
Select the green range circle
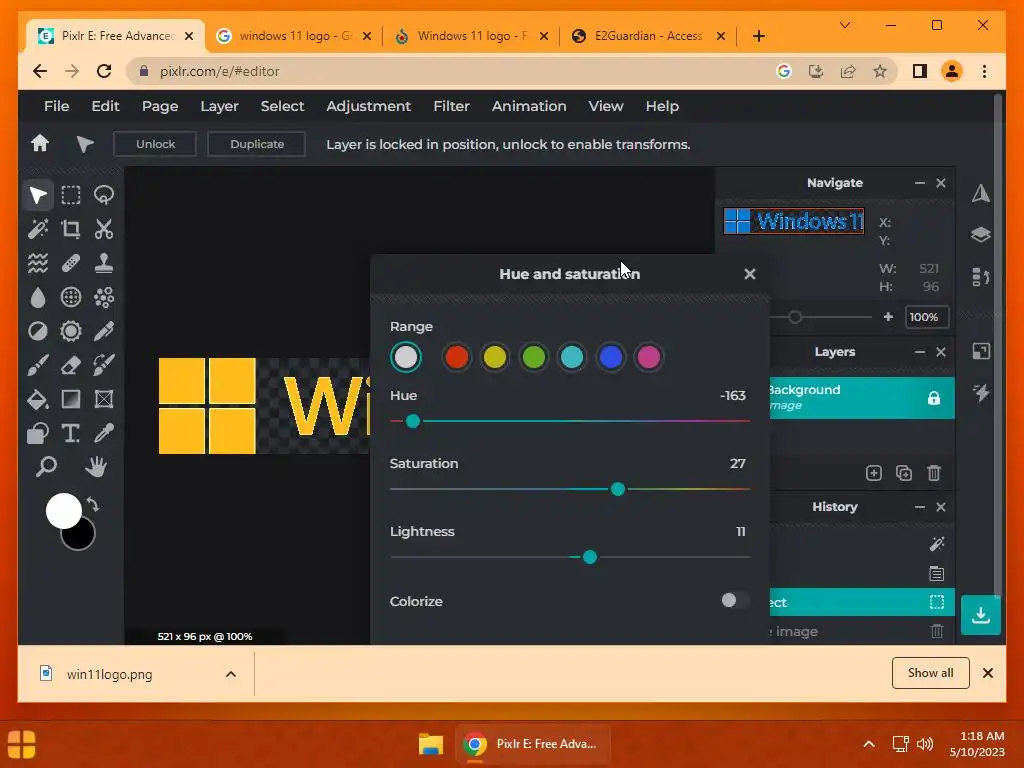click(534, 357)
